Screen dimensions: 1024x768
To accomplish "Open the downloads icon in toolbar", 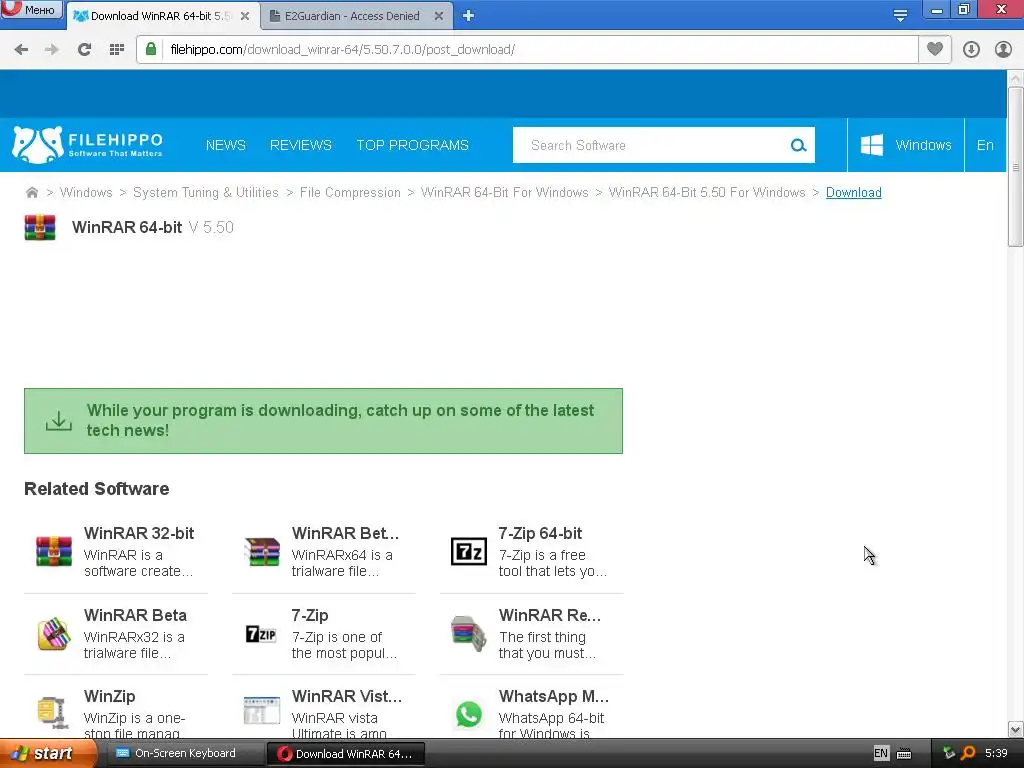I will point(971,50).
